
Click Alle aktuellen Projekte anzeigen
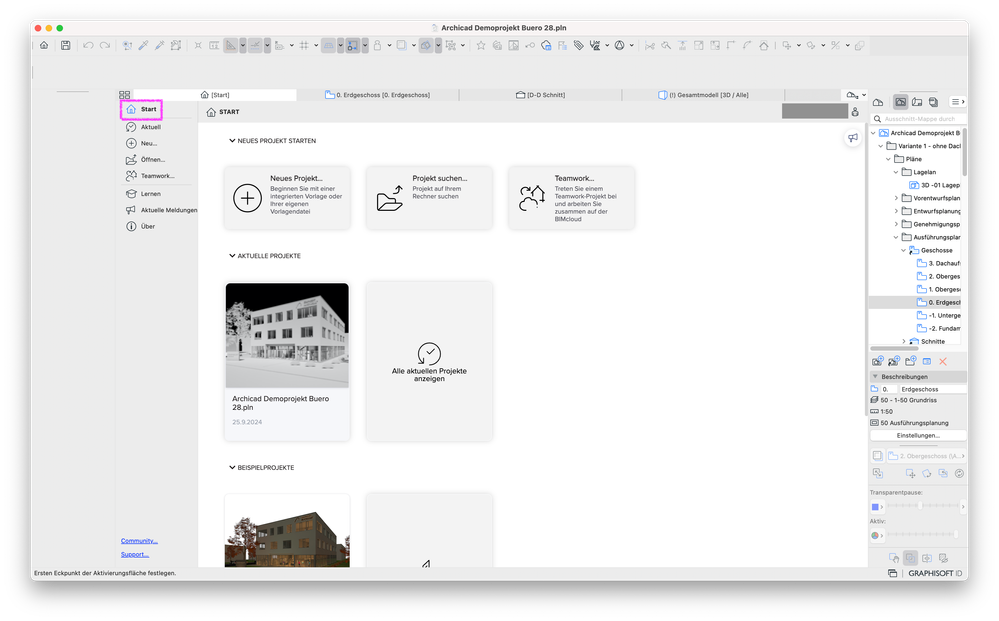click(x=429, y=362)
